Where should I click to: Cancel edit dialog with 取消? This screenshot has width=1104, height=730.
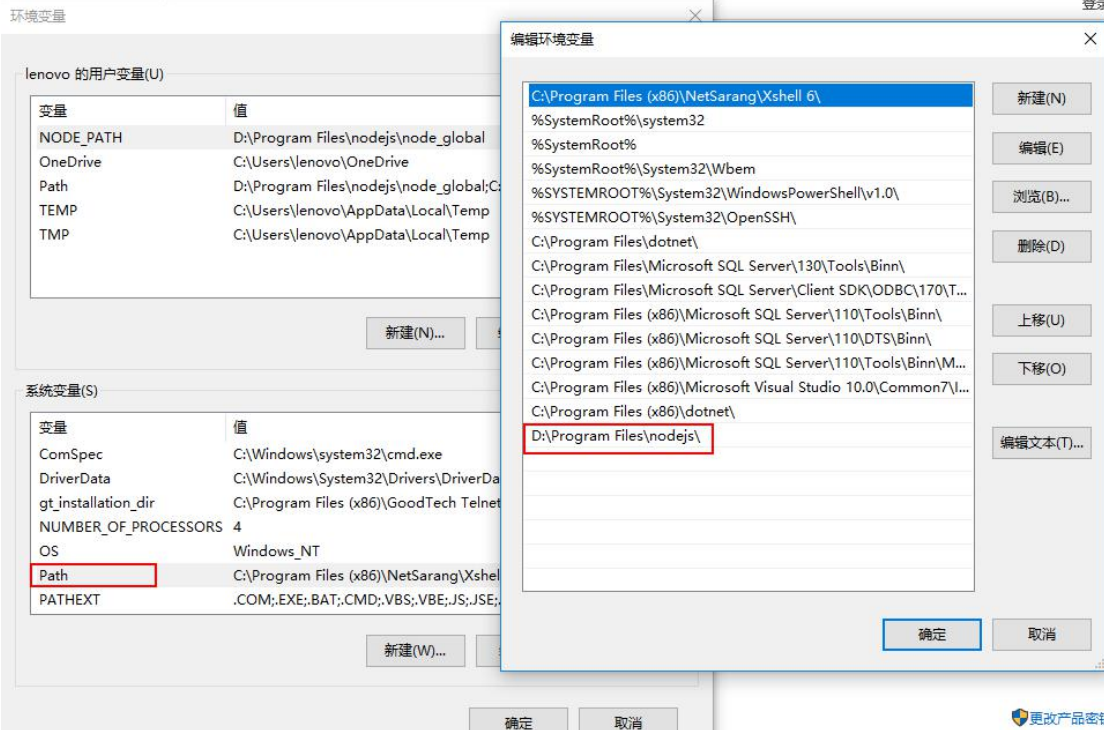[x=1041, y=634]
